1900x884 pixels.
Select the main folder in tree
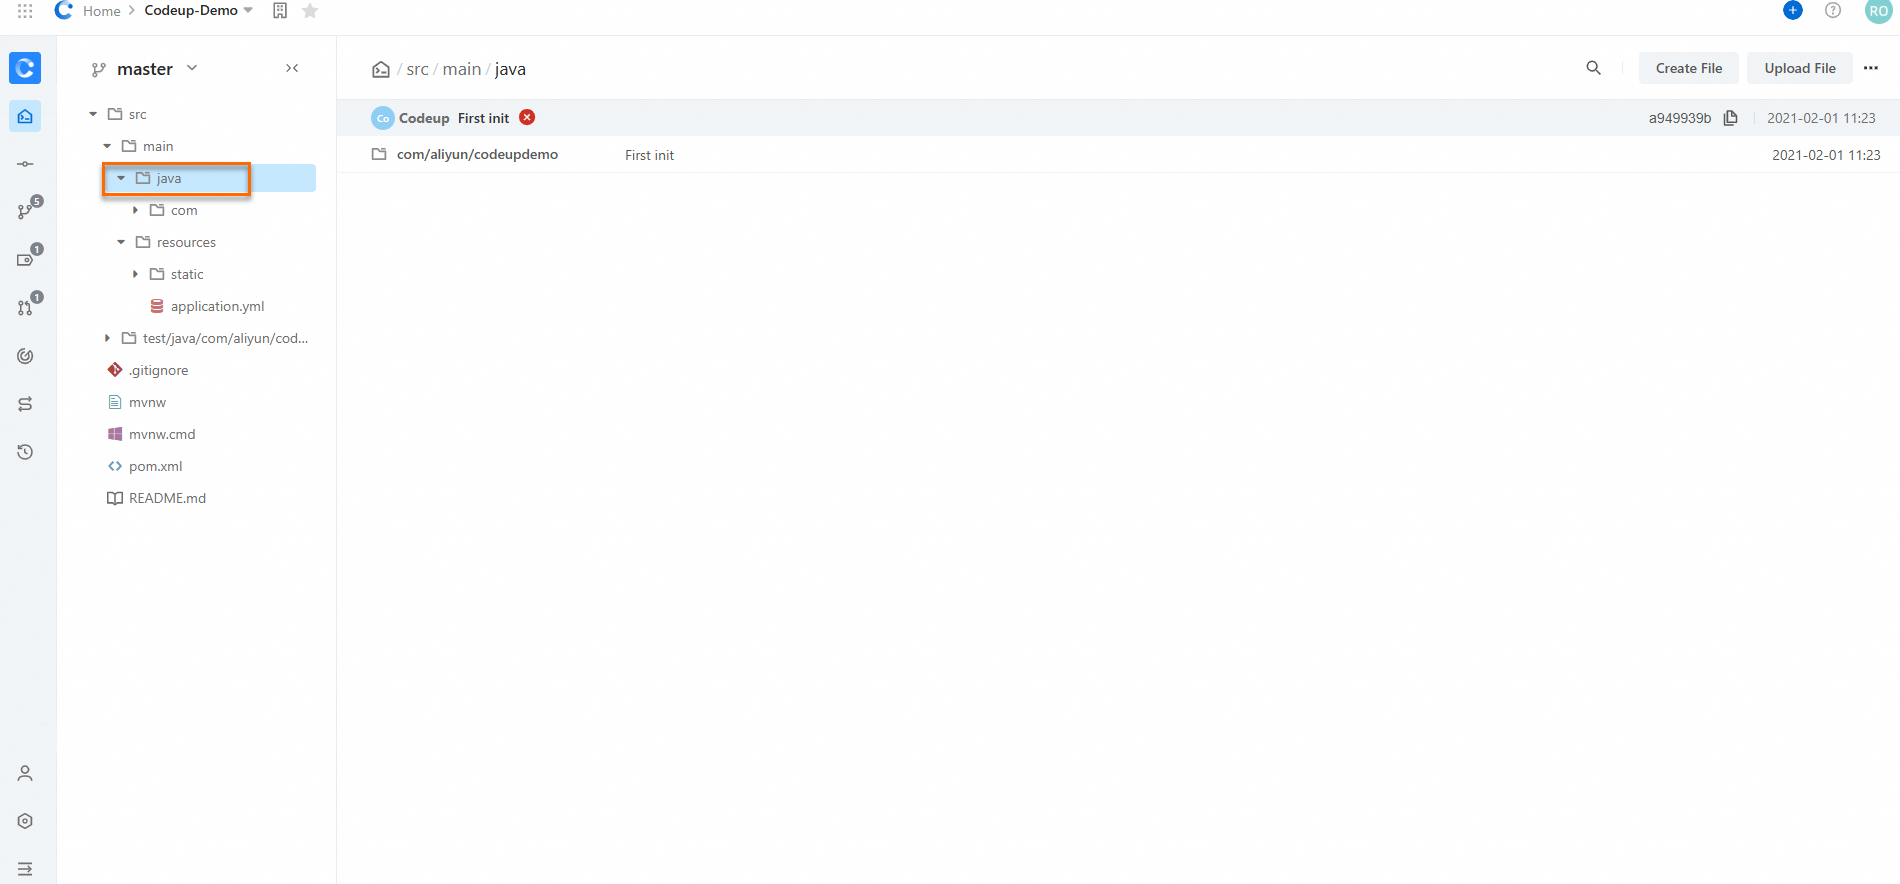157,146
